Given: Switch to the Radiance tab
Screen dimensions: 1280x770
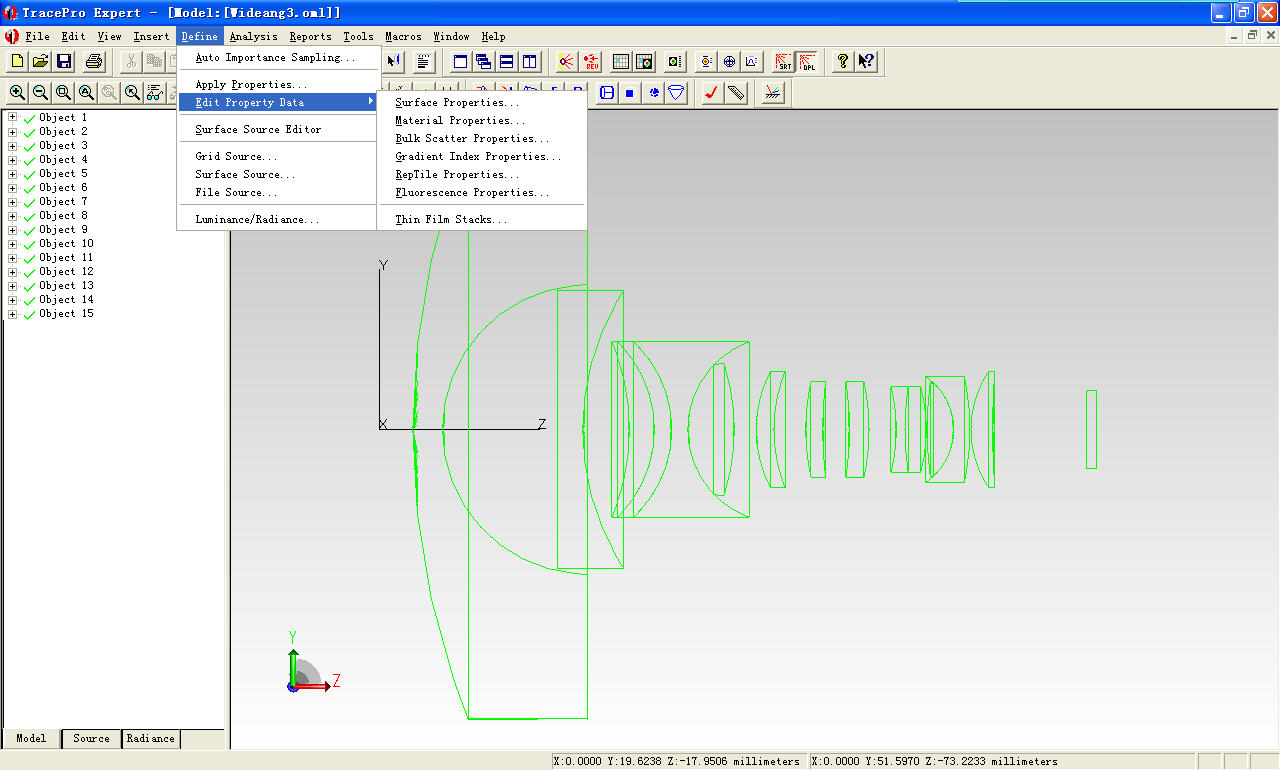Looking at the screenshot, I should [151, 739].
